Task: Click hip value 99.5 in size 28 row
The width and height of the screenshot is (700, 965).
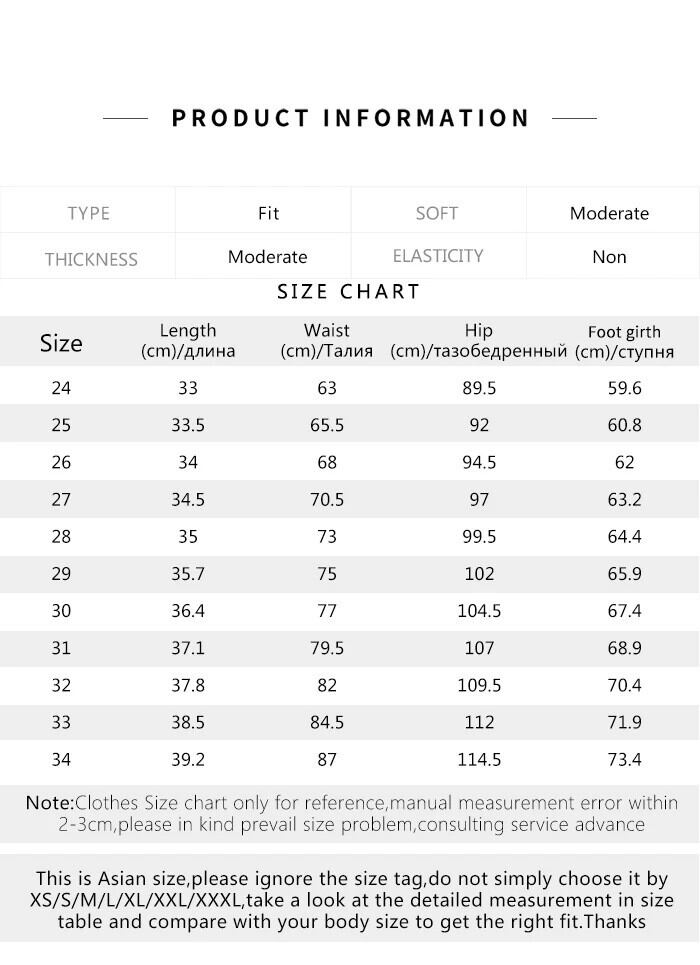Action: (x=479, y=537)
